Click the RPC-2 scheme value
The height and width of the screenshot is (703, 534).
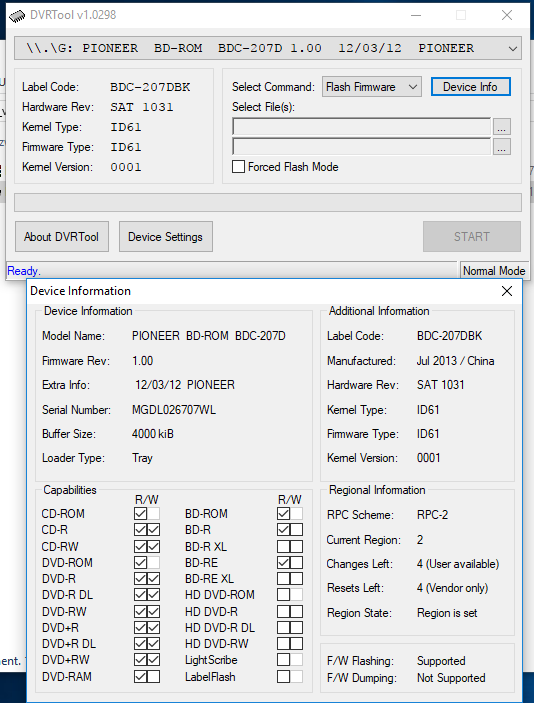tap(432, 515)
